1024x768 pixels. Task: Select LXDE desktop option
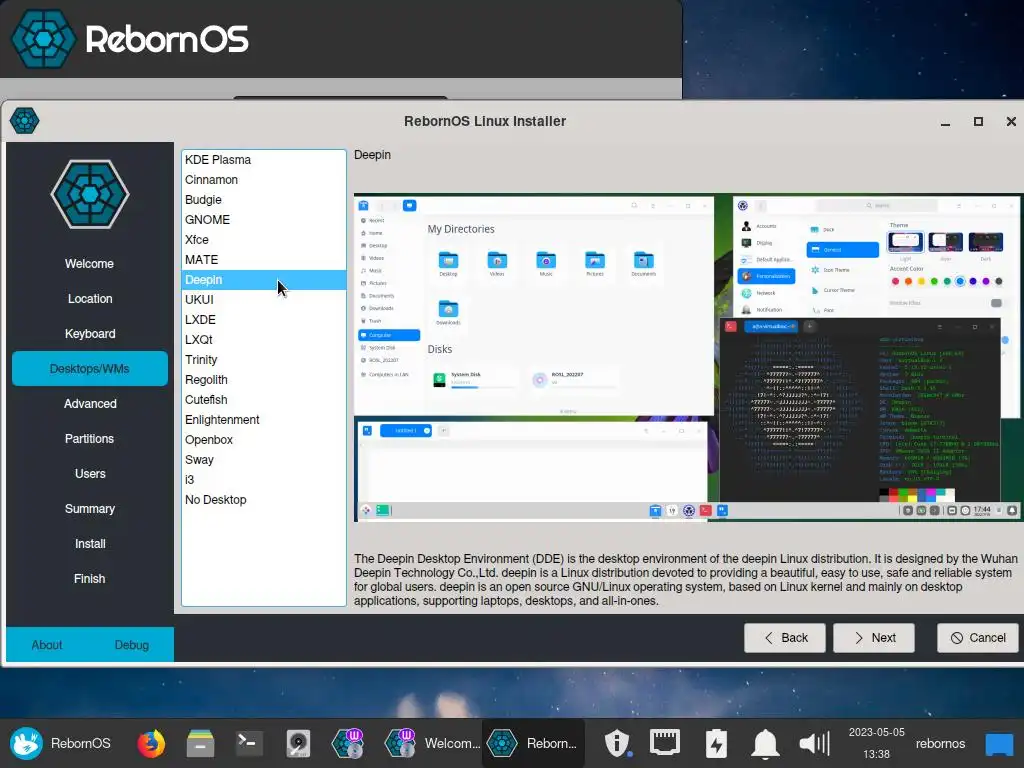[x=264, y=319]
